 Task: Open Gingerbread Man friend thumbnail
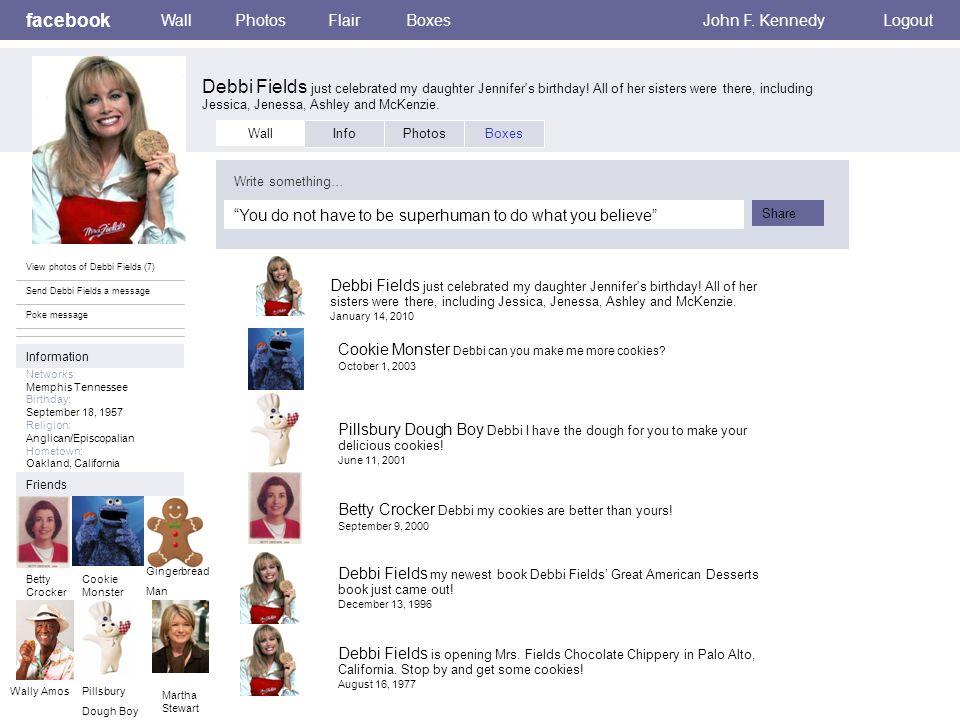tap(175, 532)
